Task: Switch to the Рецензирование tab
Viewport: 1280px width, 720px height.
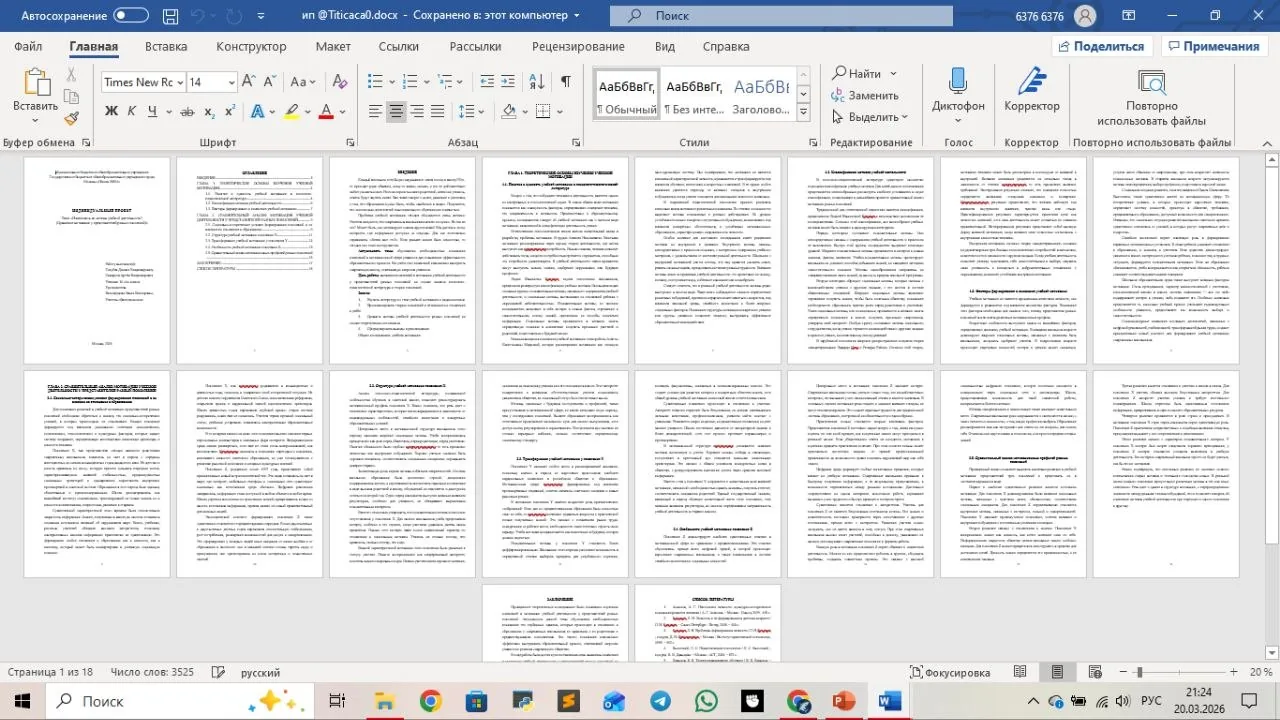Action: (x=578, y=46)
